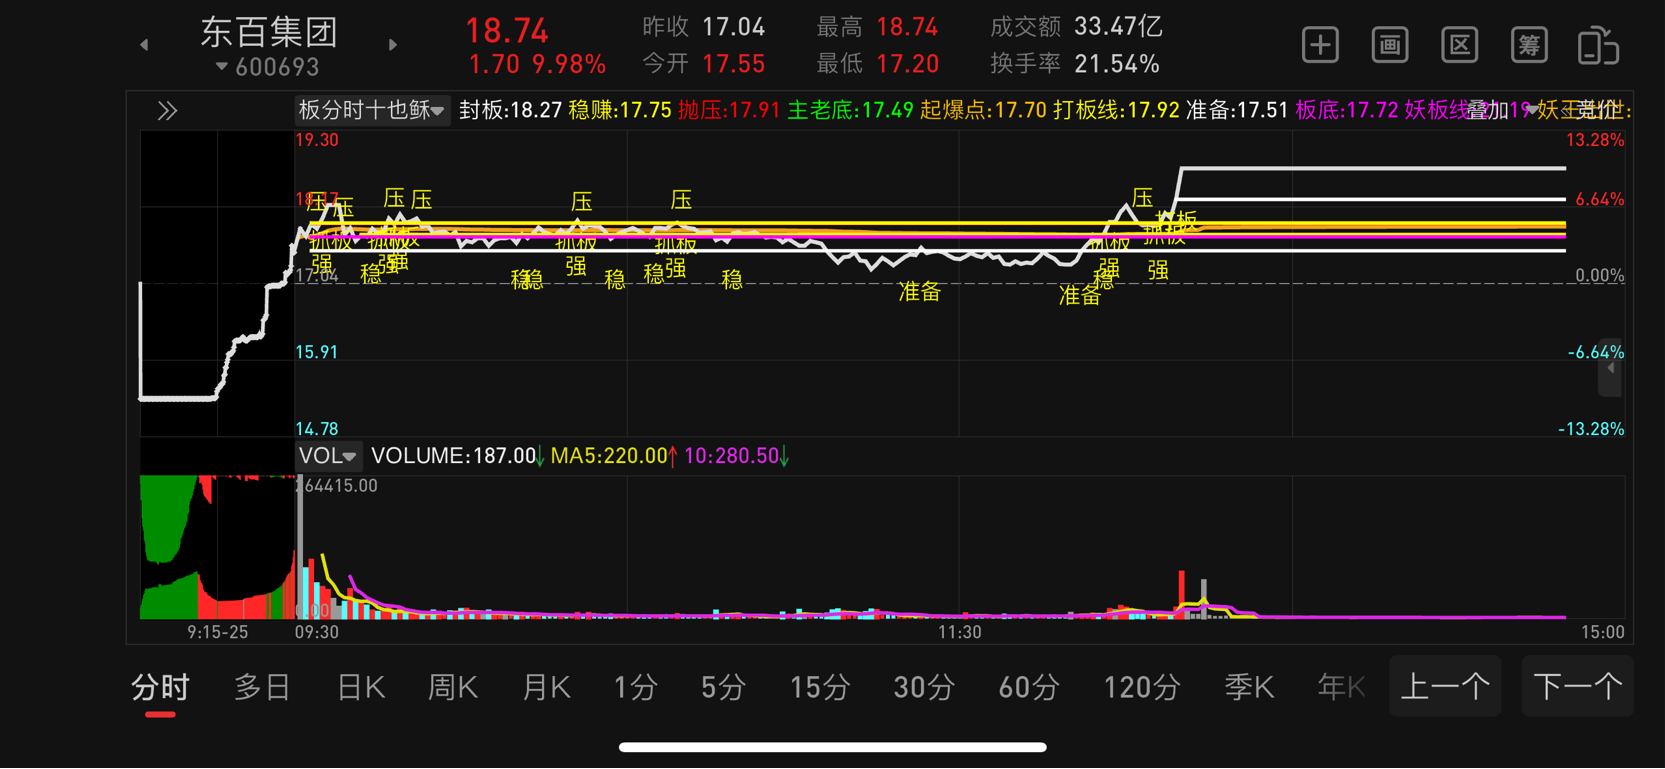Screen dimensions: 1665x769
Task: Tap the 打板线:17.92 indicator value
Action: click(x=1116, y=110)
